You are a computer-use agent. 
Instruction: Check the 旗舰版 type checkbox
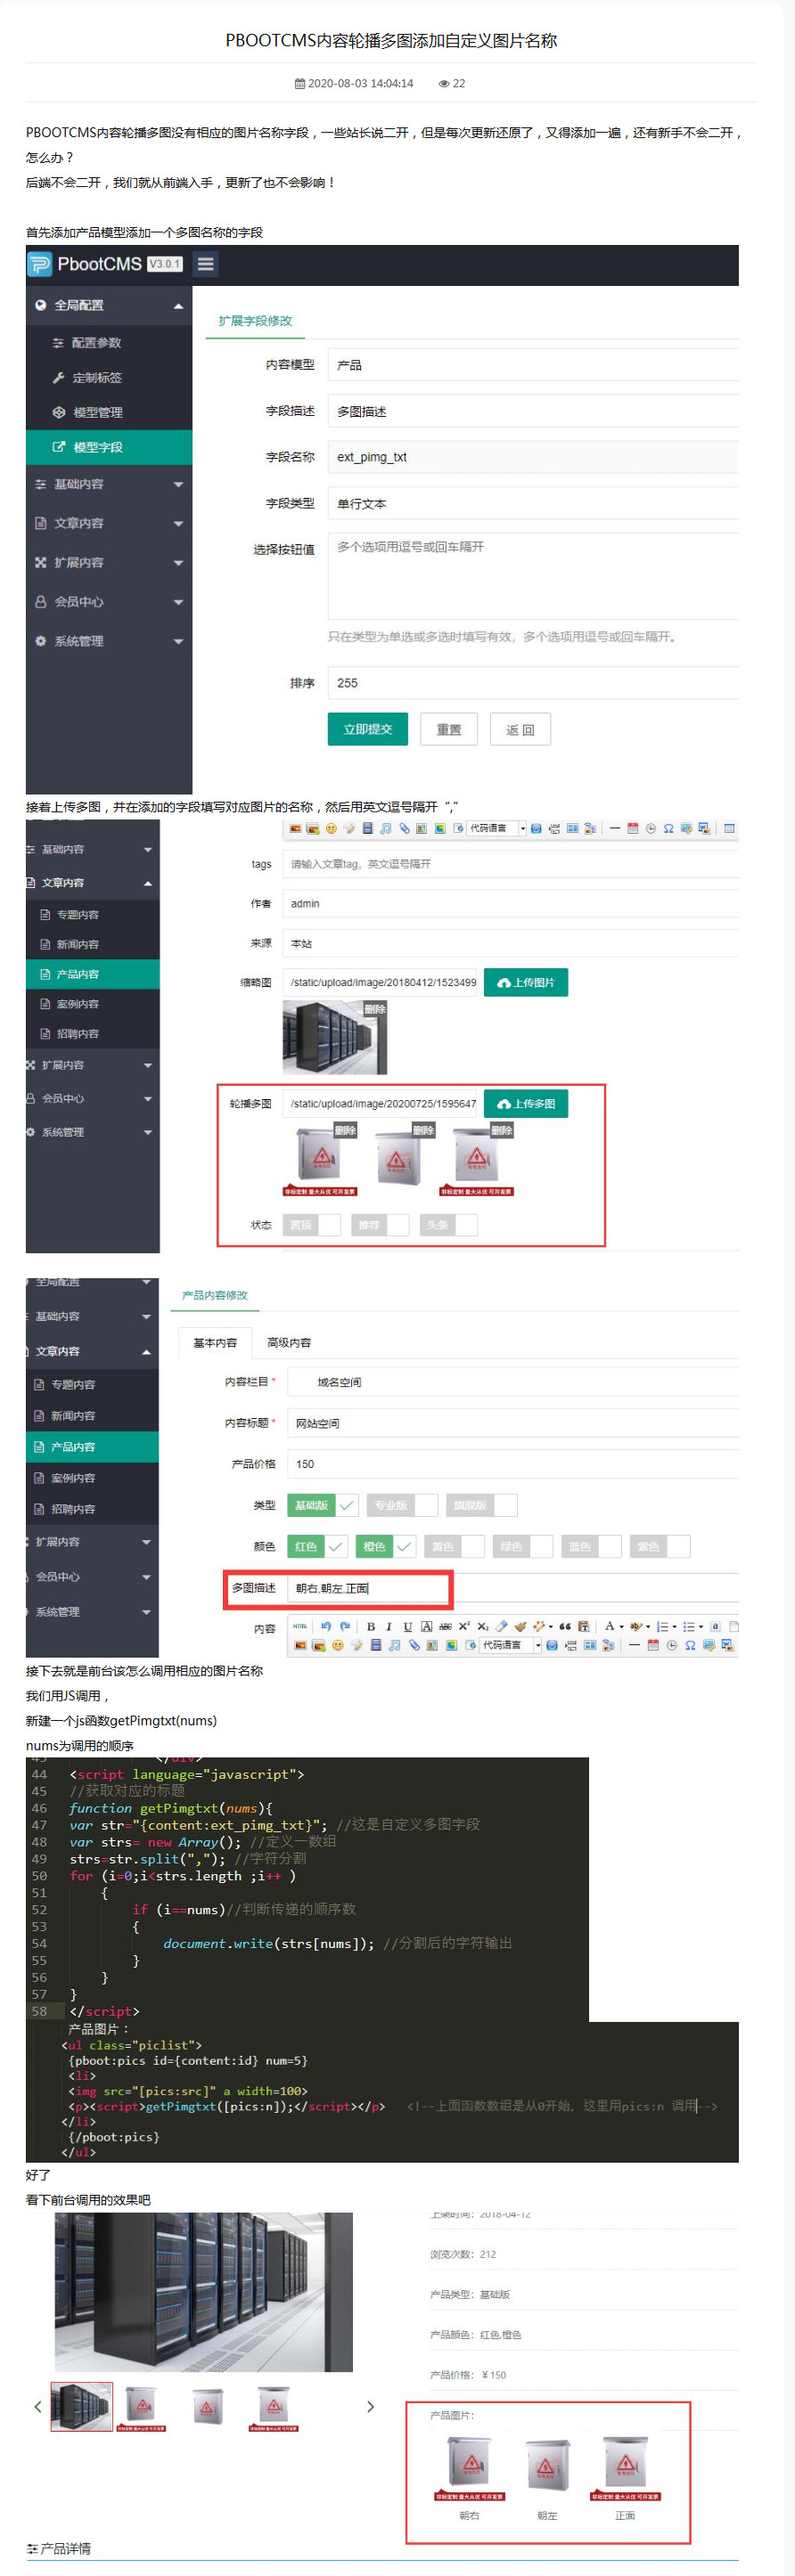pos(482,1504)
